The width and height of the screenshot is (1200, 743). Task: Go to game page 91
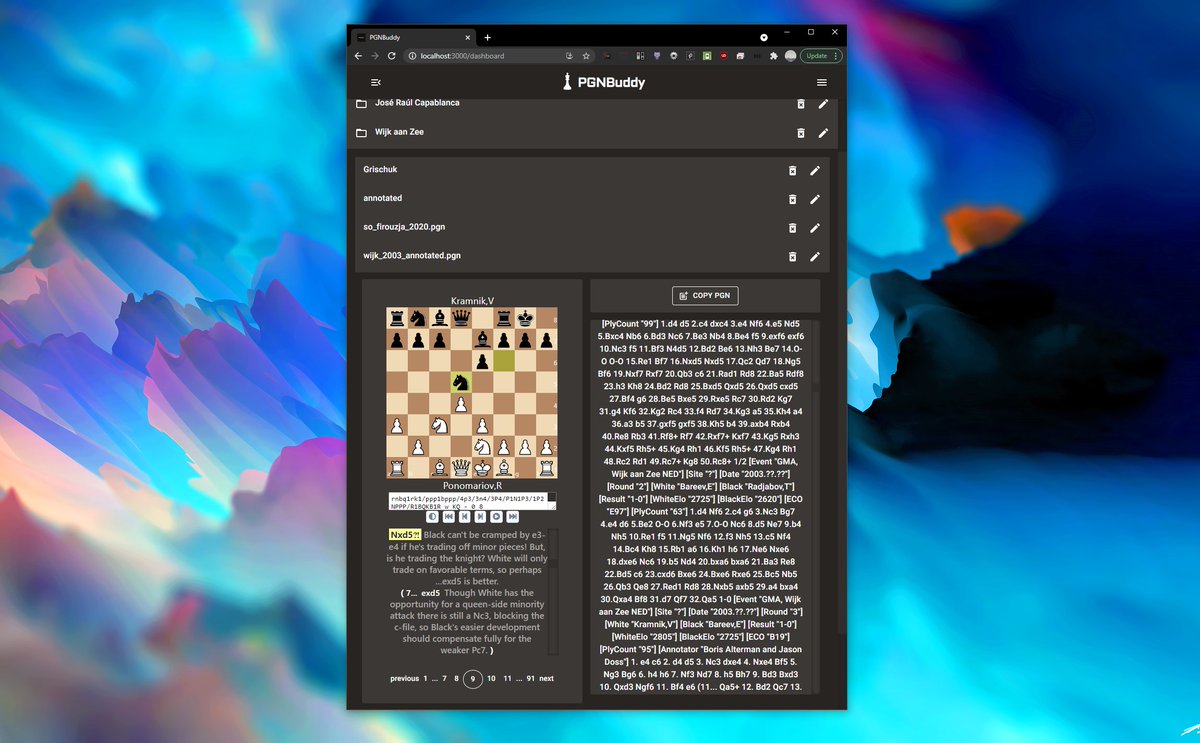pos(531,679)
